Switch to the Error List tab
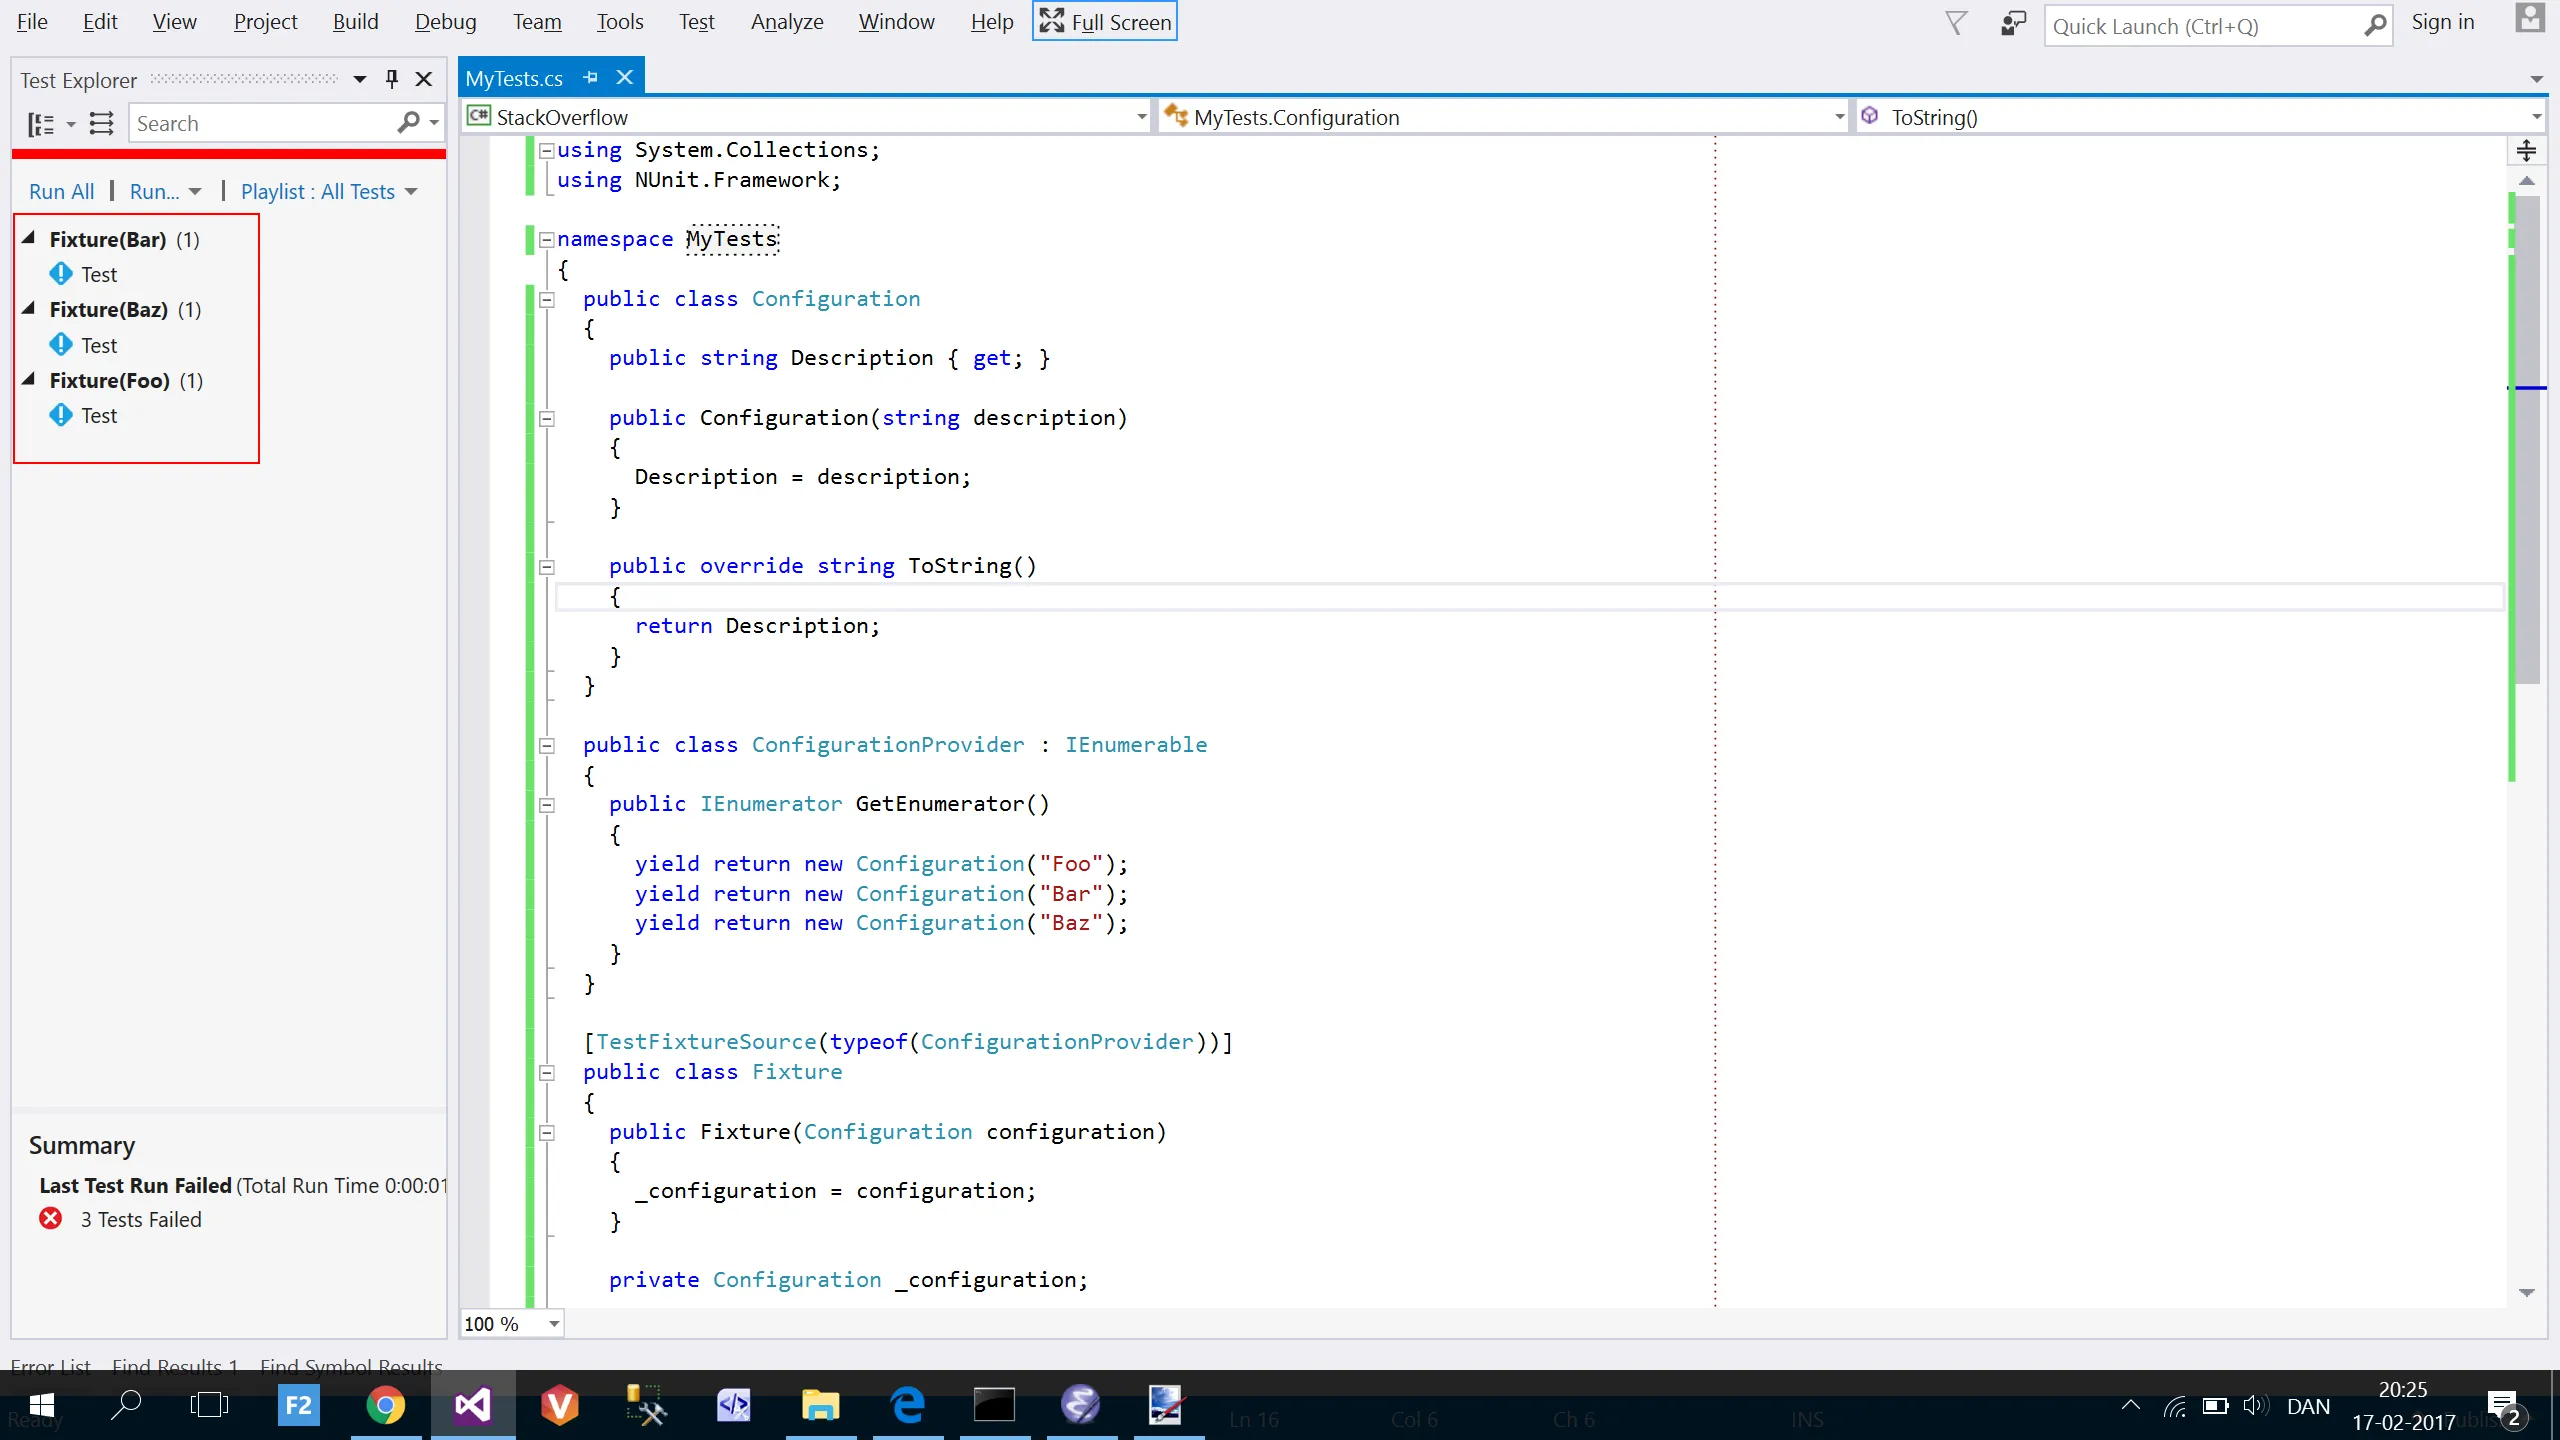2560x1440 pixels. 50,1366
